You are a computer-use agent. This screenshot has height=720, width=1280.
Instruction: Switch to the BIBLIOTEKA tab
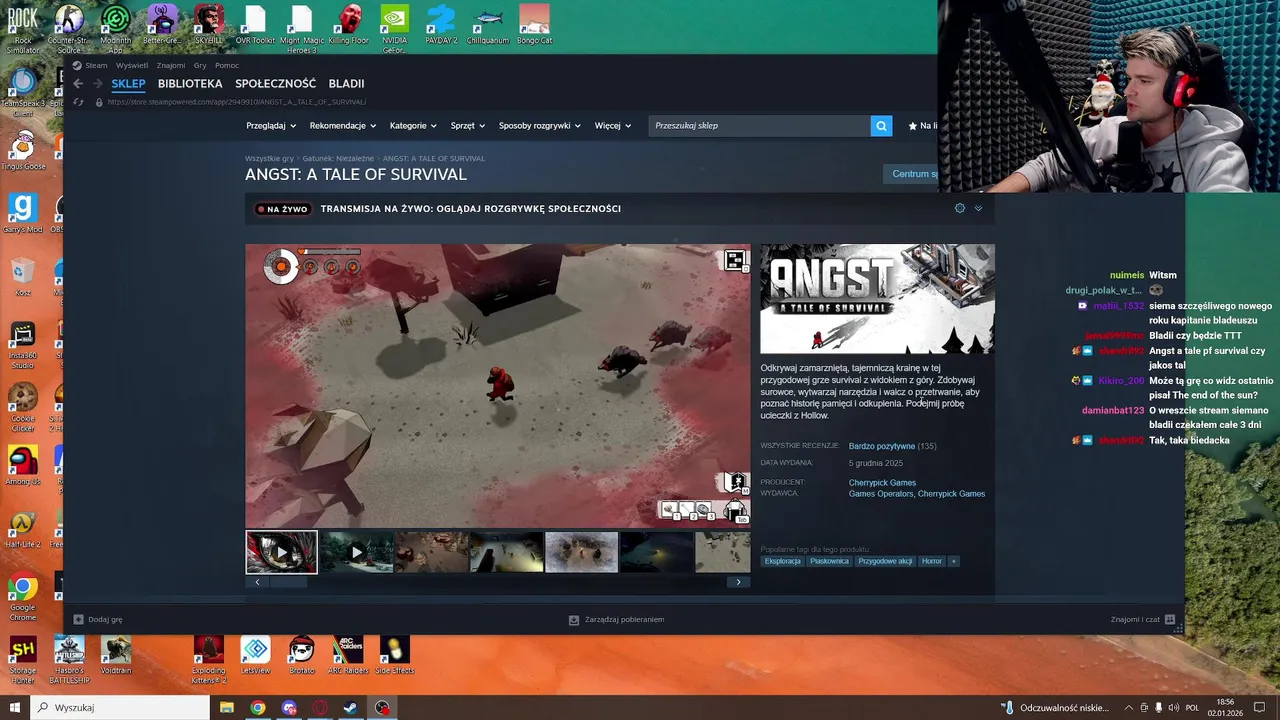(190, 84)
